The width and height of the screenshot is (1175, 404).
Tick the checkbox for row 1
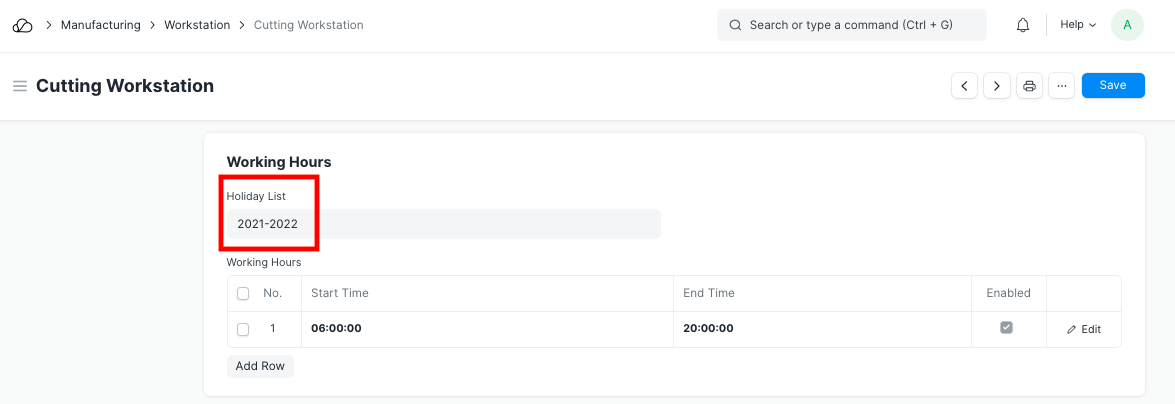[243, 329]
